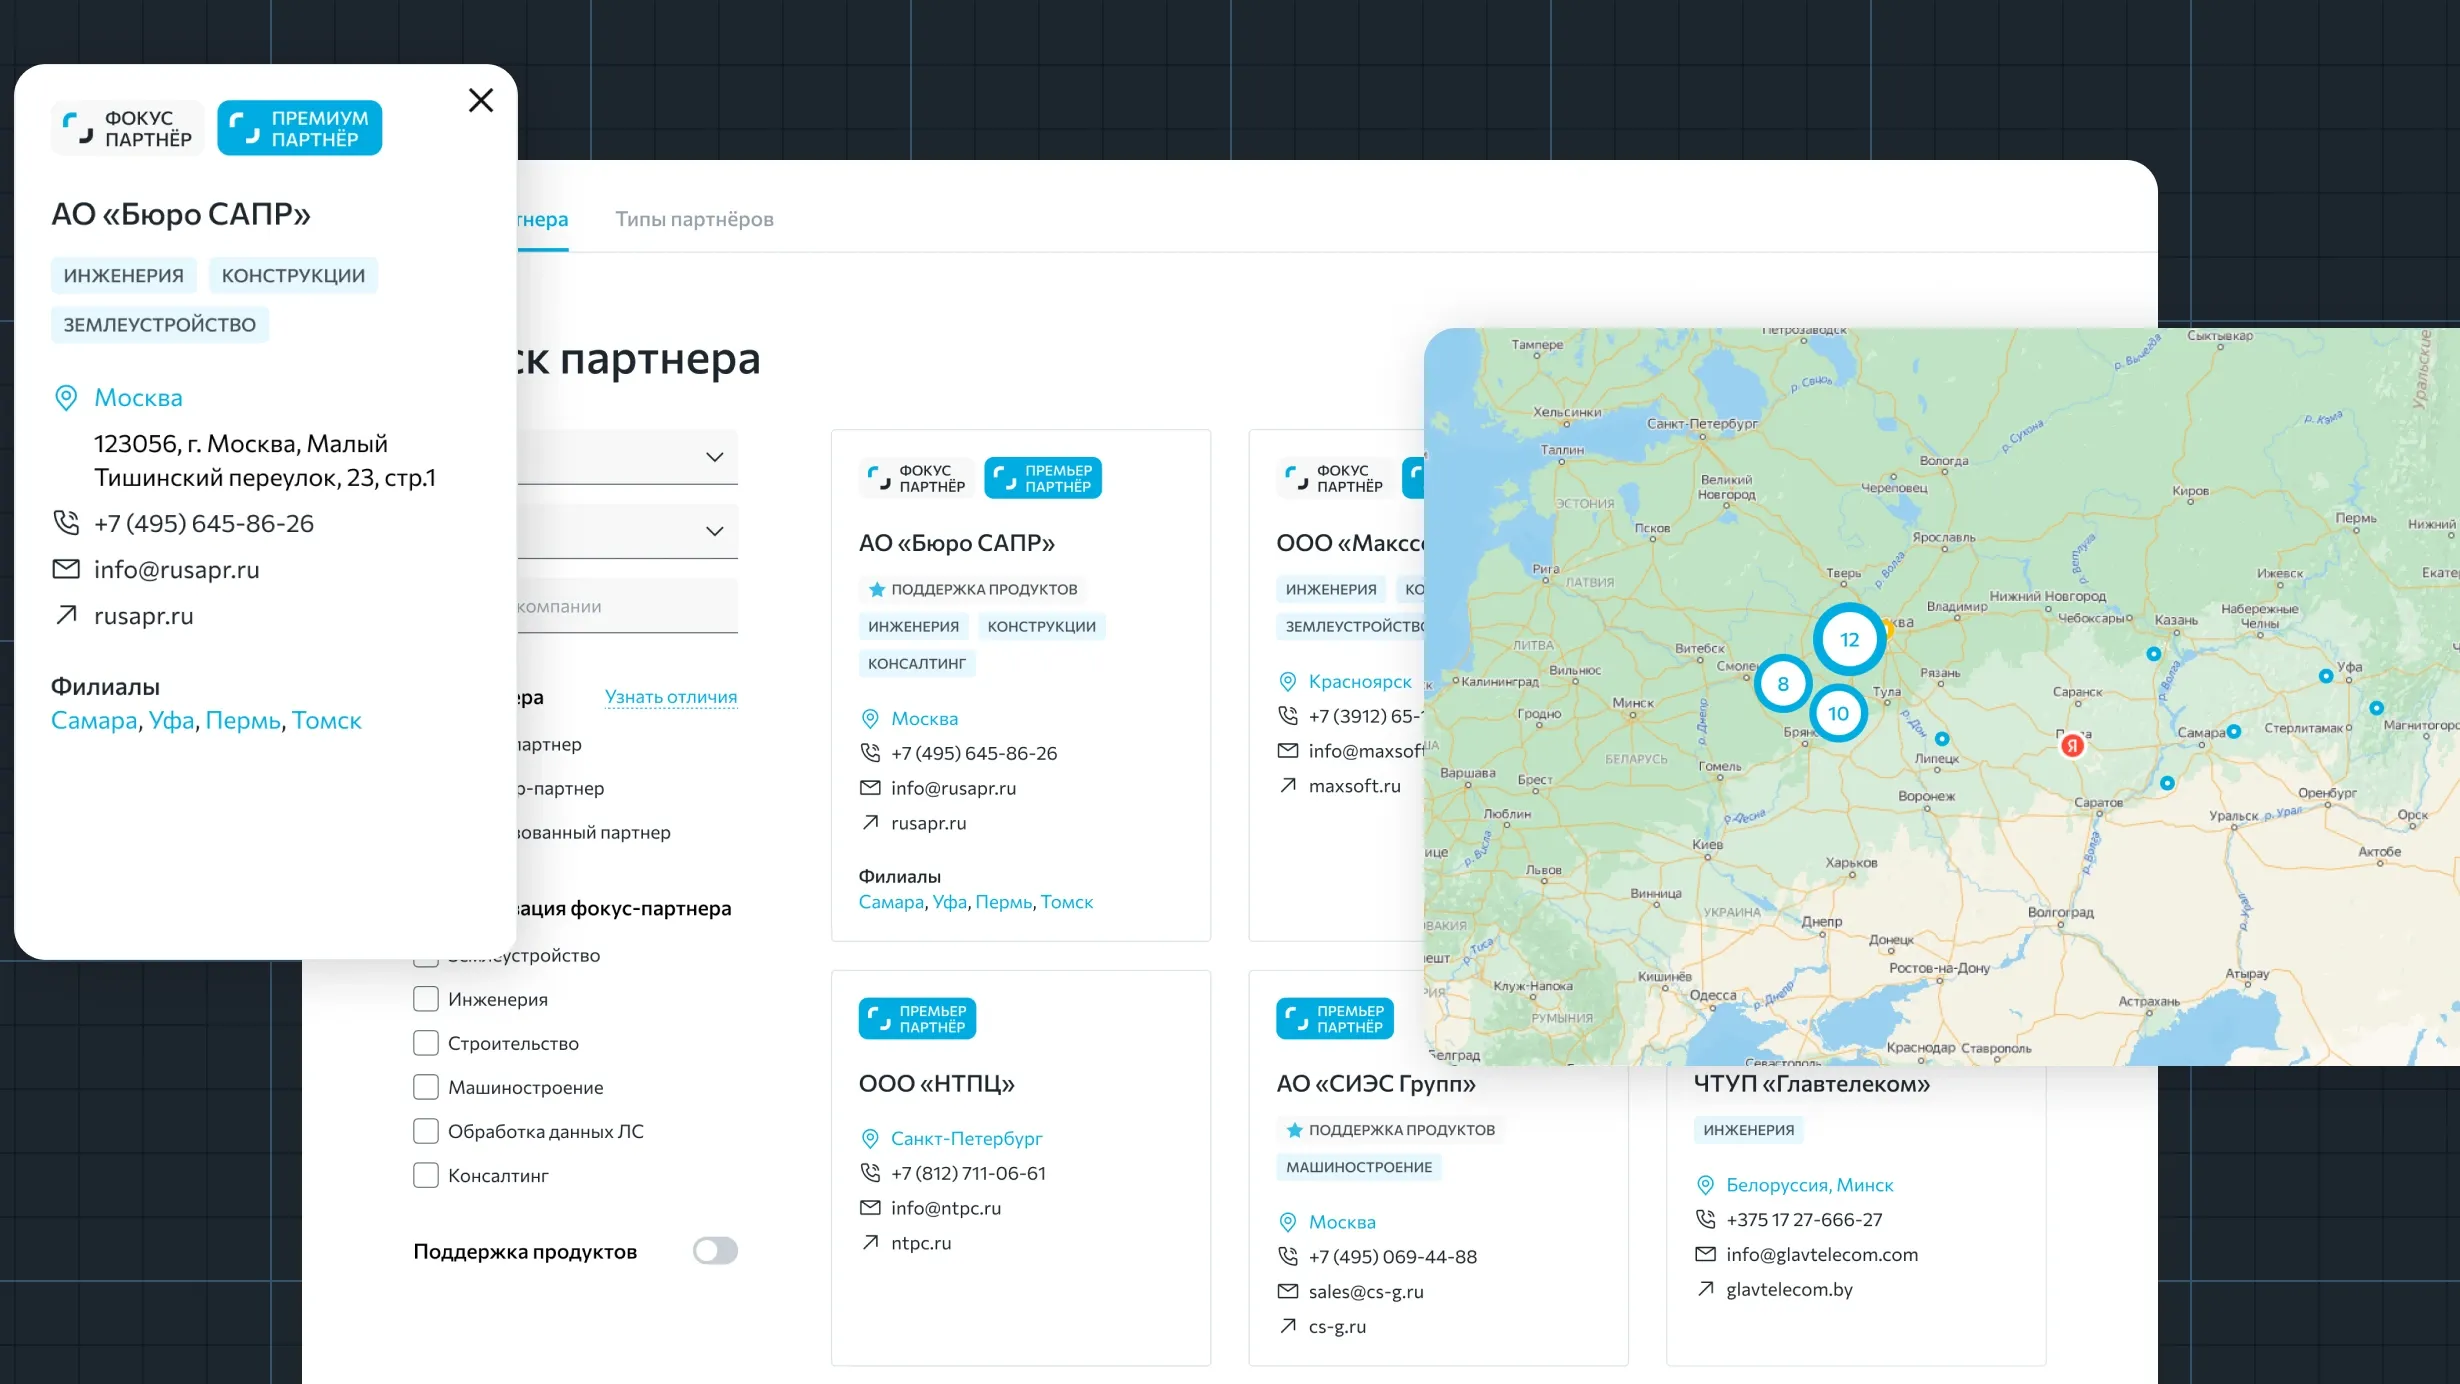Toggle the Поддержка продуктов switch

[715, 1251]
